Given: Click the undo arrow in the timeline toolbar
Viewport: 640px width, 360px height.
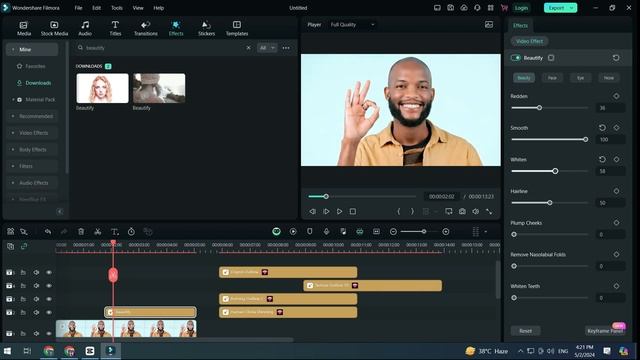Looking at the screenshot, I should 48,232.
